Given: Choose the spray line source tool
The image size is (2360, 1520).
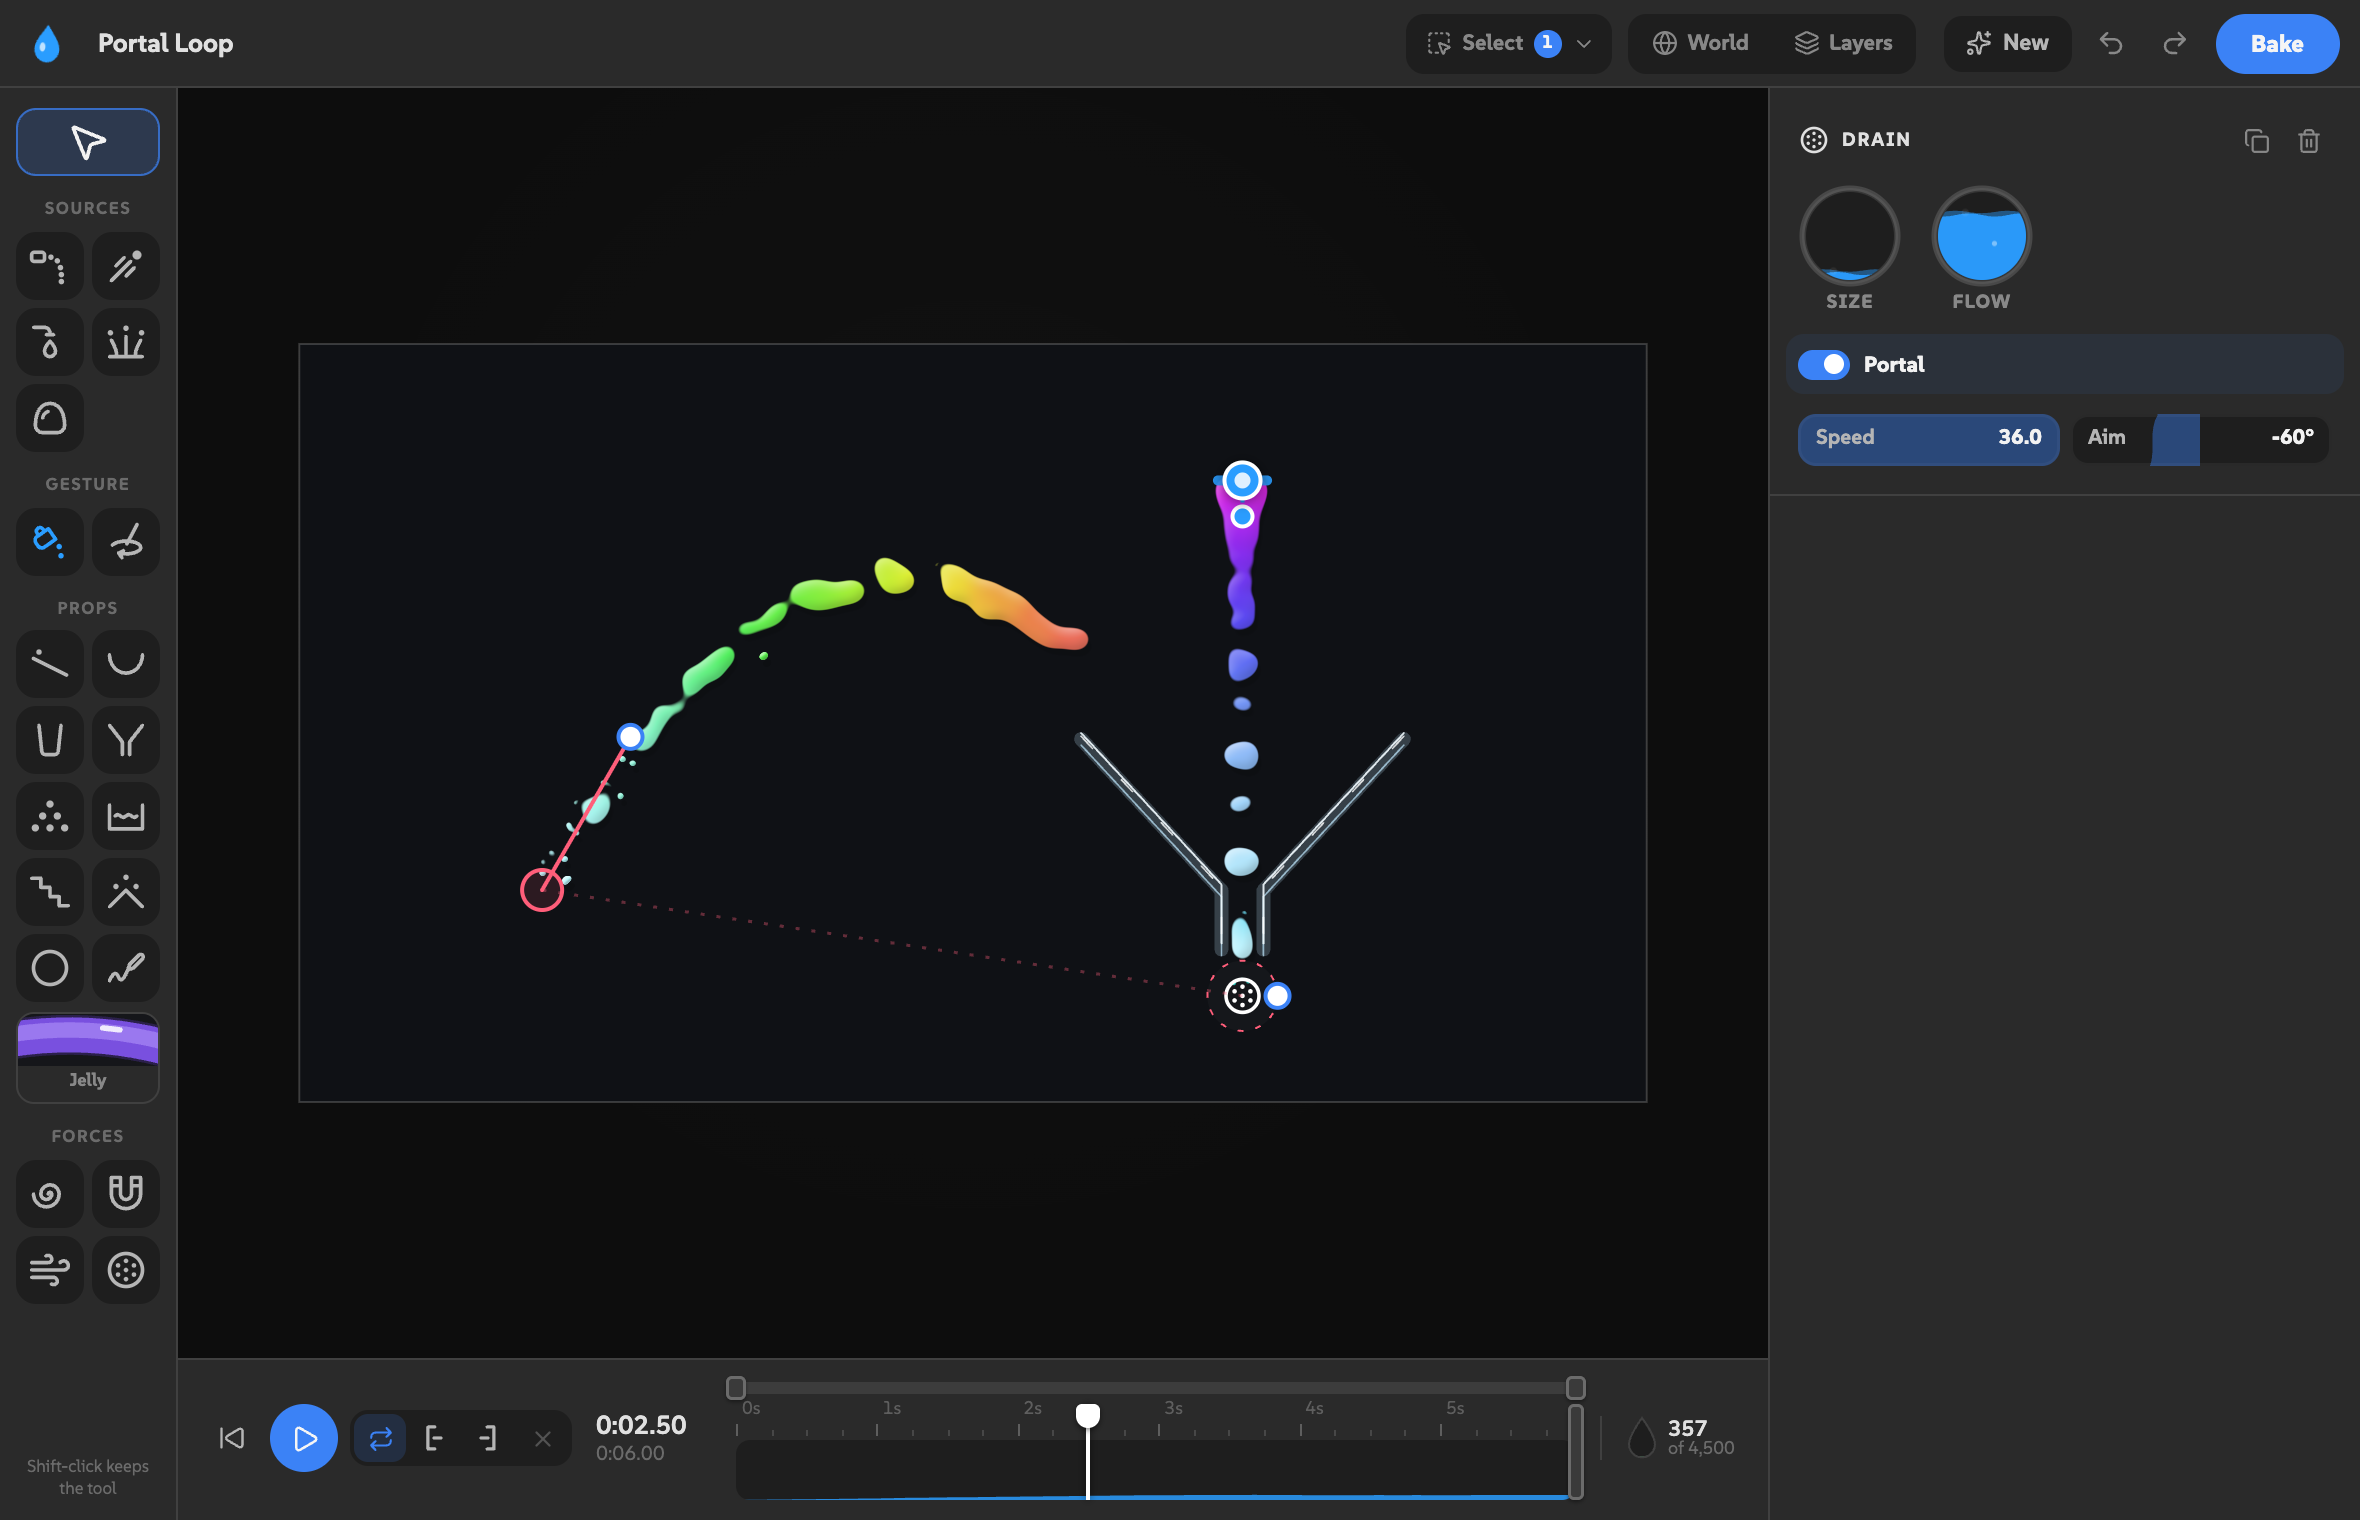Looking at the screenshot, I should tap(126, 266).
